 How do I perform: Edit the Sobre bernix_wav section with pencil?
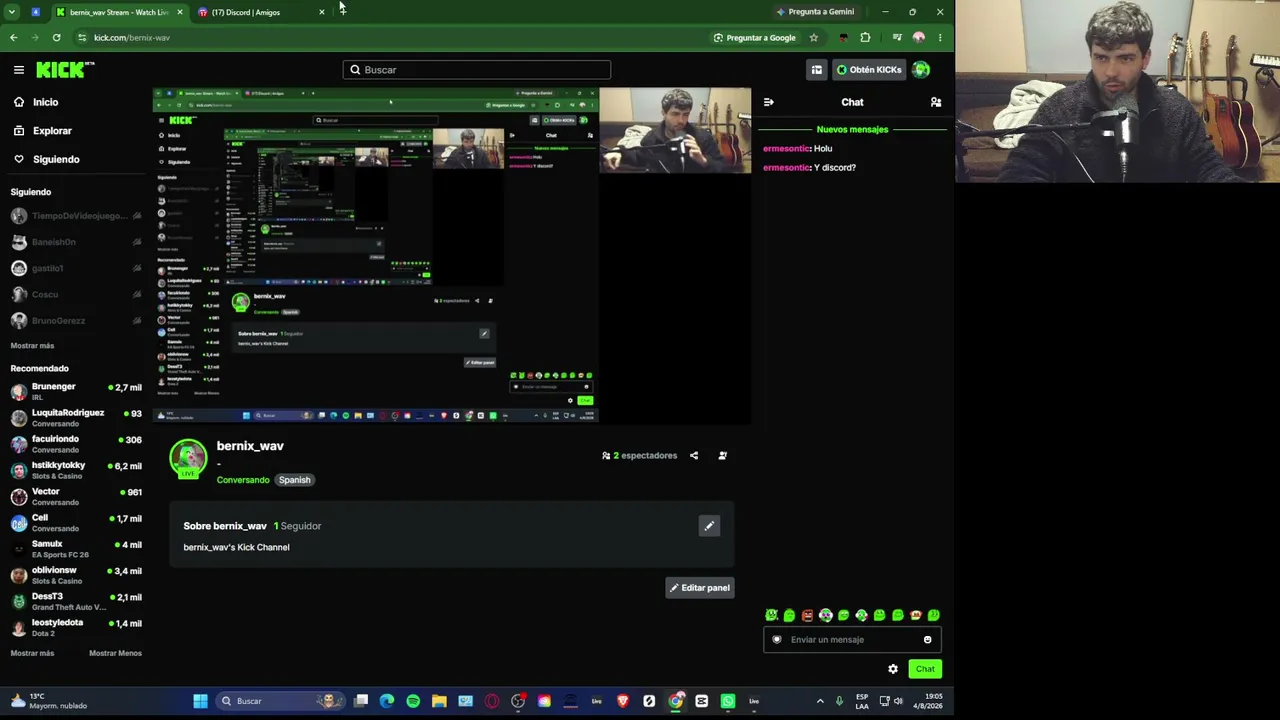coord(709,526)
